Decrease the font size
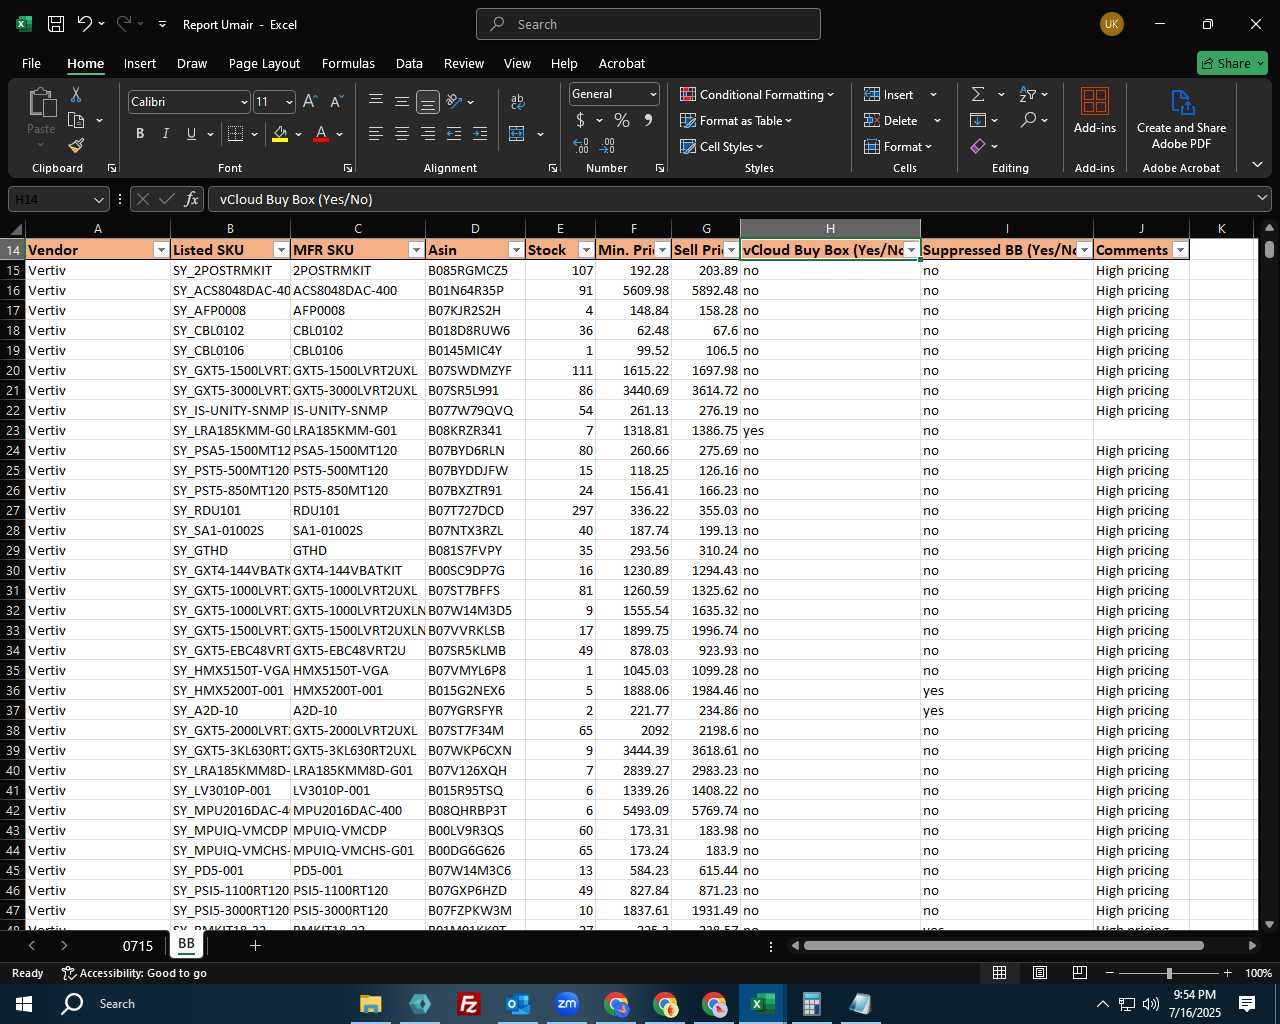1280x1024 pixels. point(336,101)
